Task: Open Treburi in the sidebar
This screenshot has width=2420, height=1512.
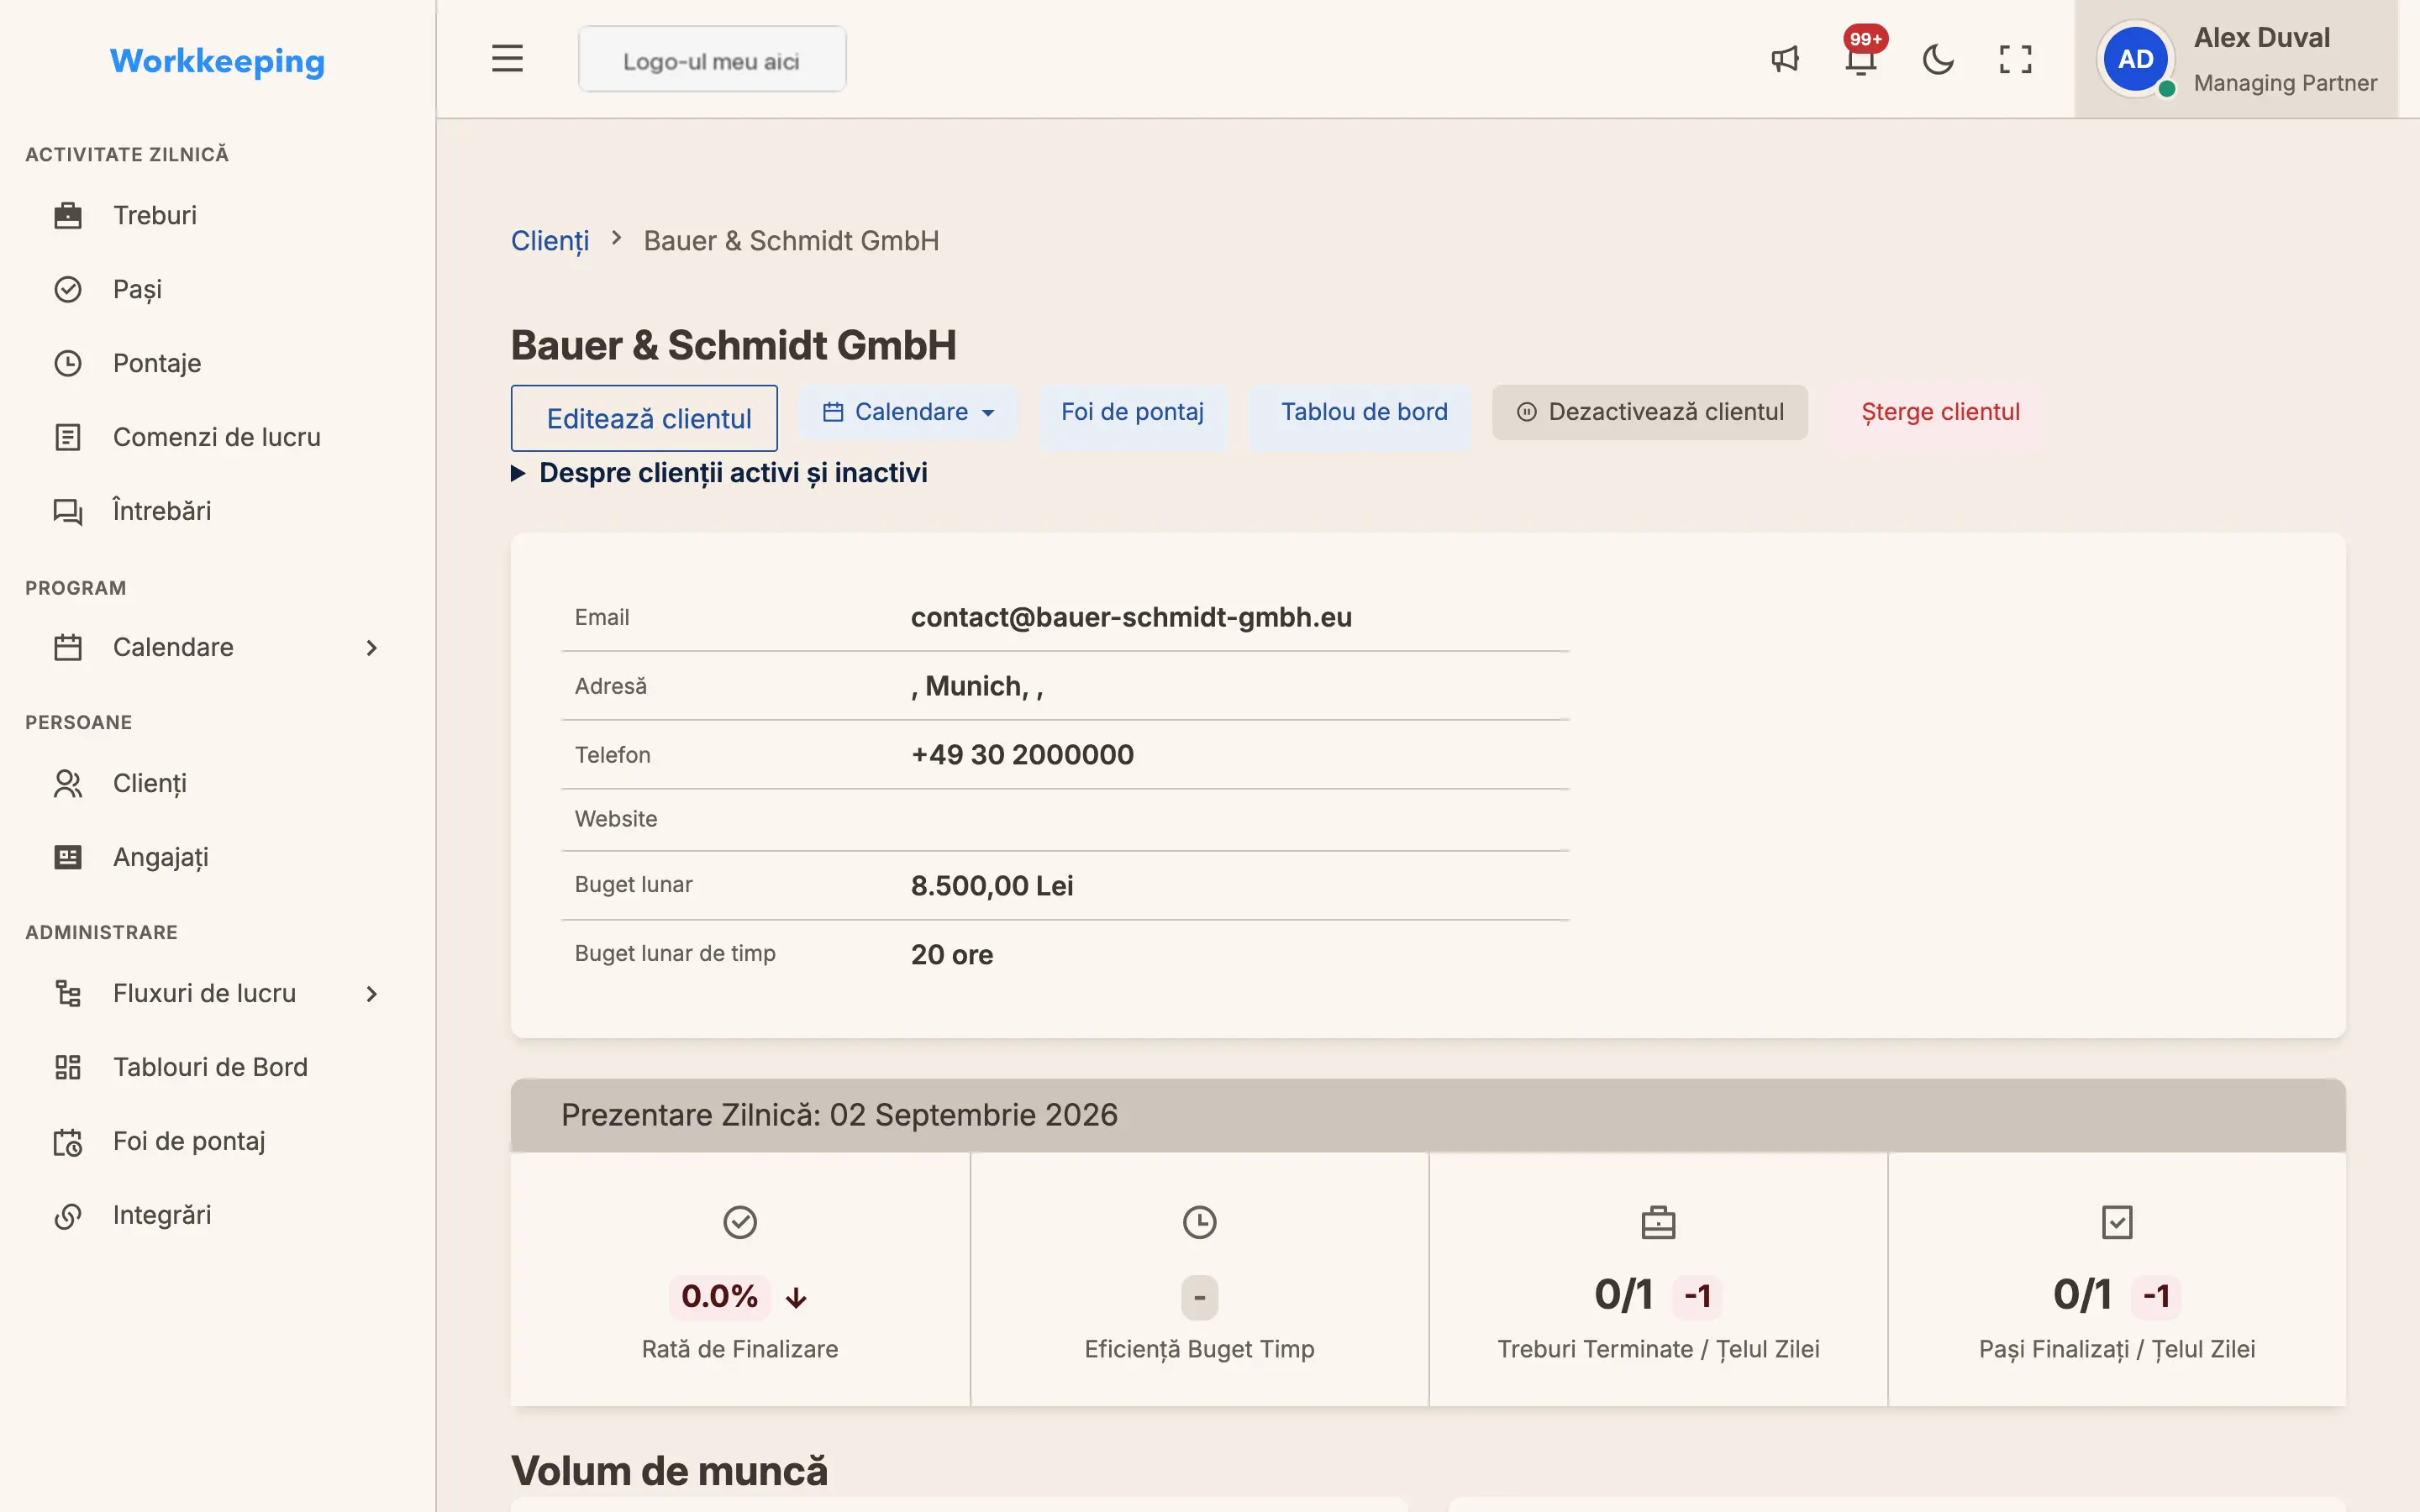Action: (x=155, y=215)
